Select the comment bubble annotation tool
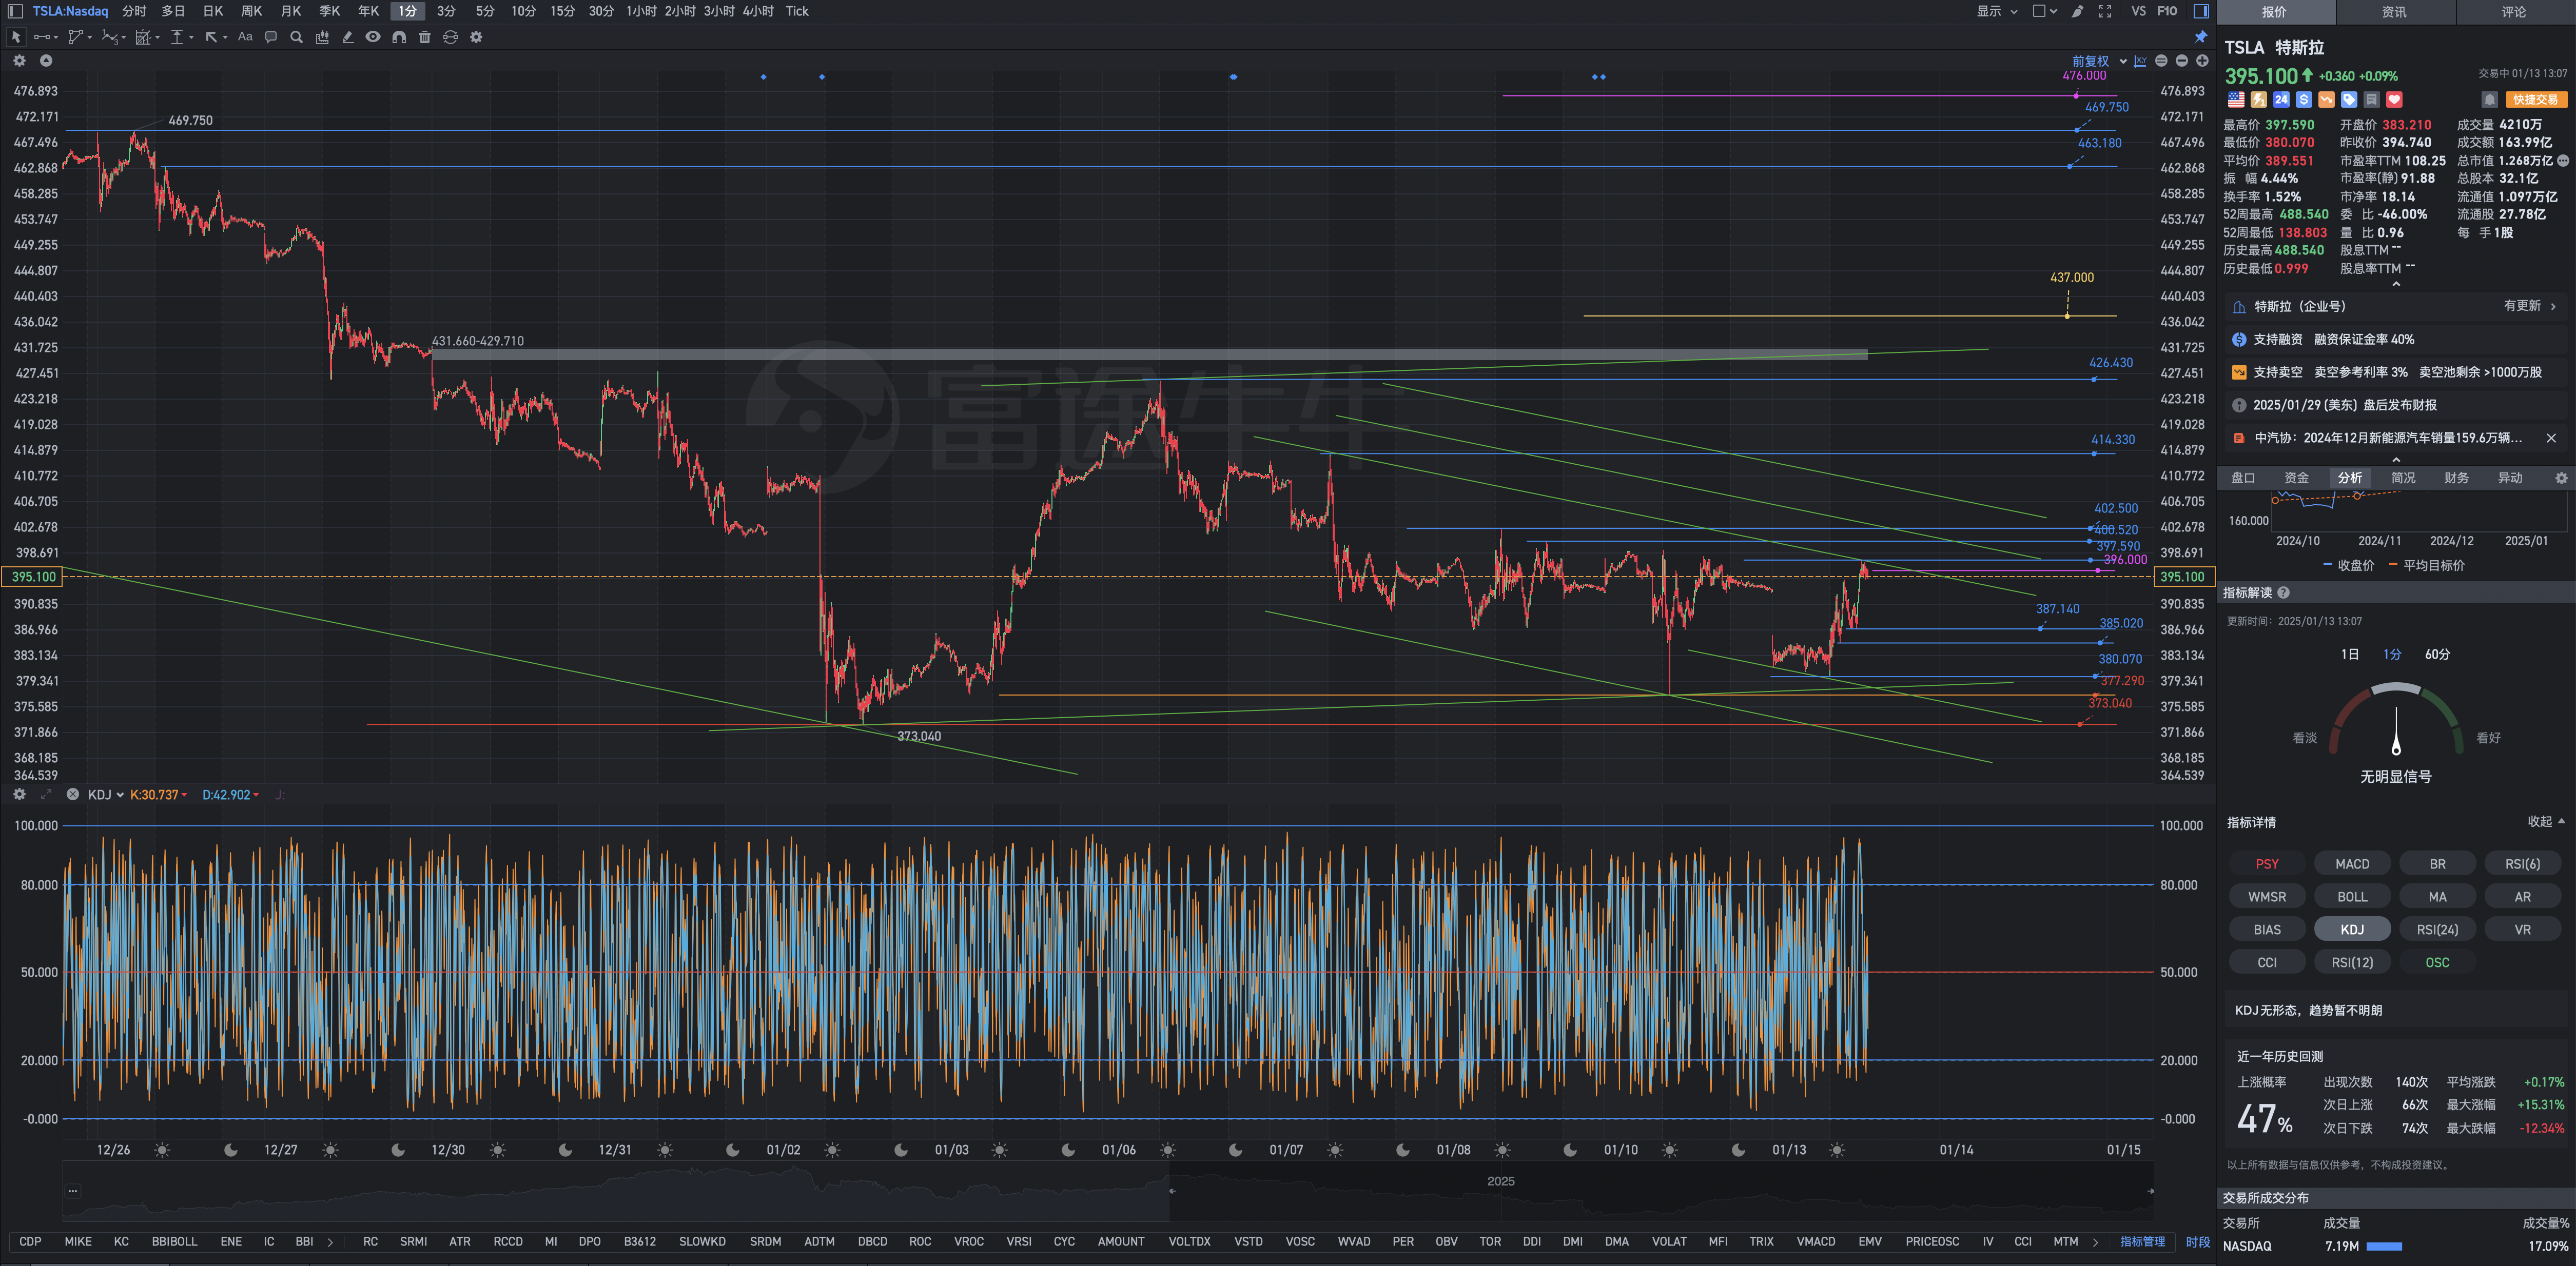Viewport: 2576px width, 1266px height. (271, 37)
